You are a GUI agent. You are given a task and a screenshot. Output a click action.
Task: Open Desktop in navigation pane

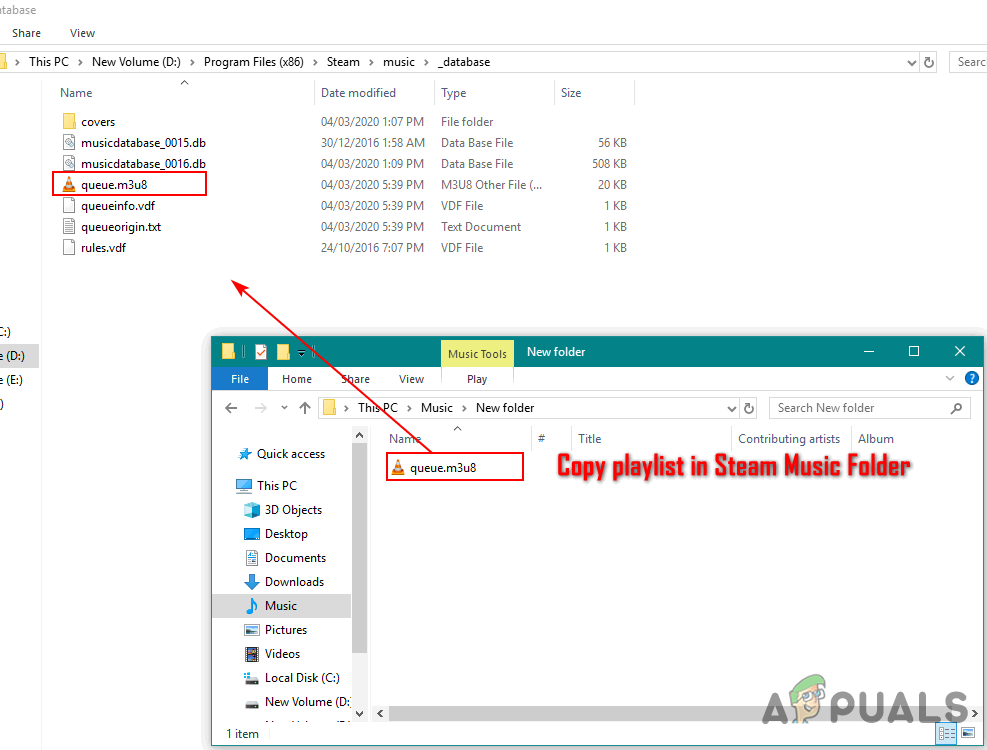(x=276, y=533)
